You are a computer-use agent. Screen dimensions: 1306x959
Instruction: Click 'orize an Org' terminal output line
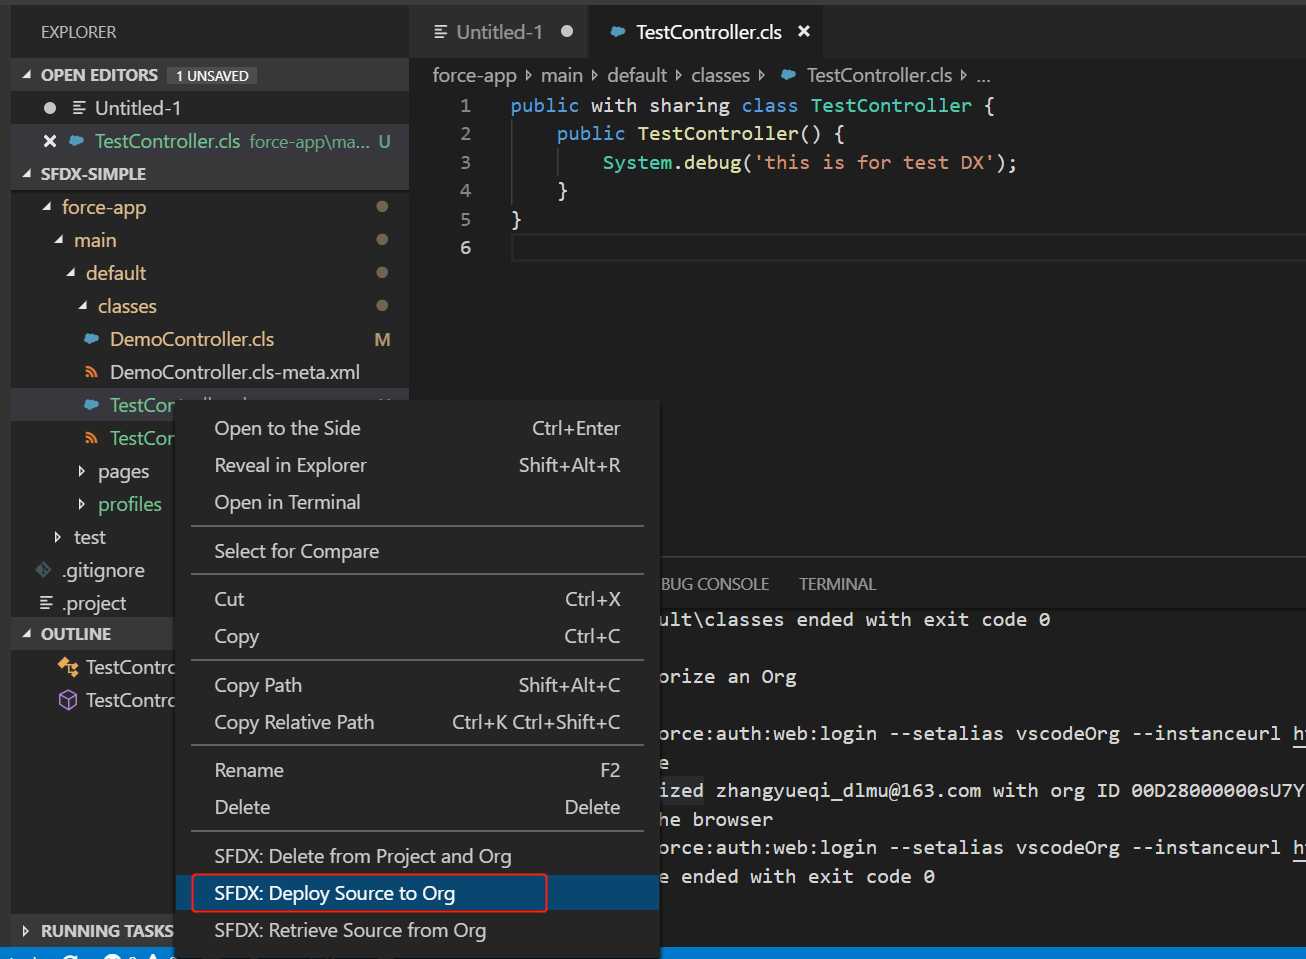point(728,676)
